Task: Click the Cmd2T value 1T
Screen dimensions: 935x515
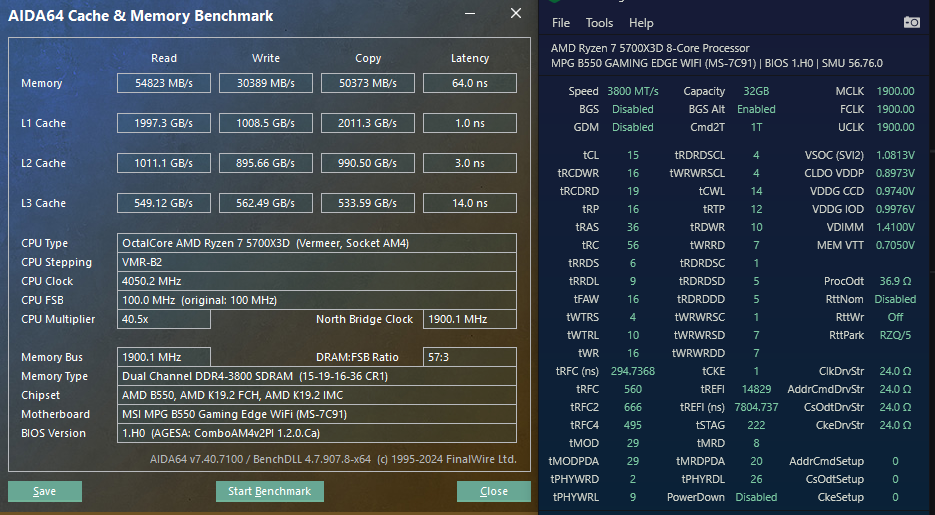Action: click(x=756, y=127)
